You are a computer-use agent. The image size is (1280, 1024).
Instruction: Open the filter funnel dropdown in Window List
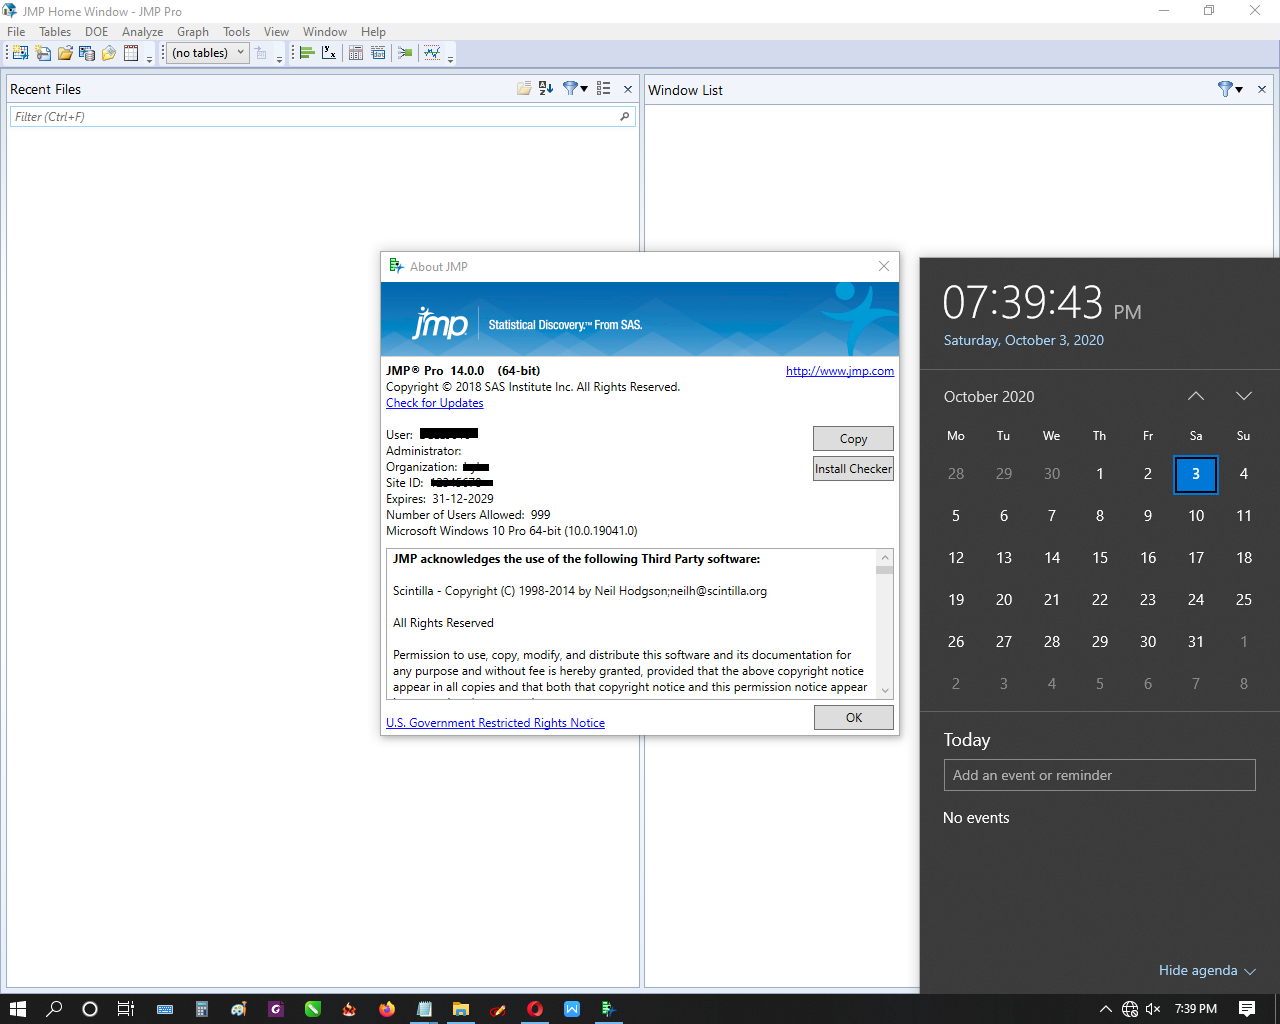click(x=1230, y=89)
